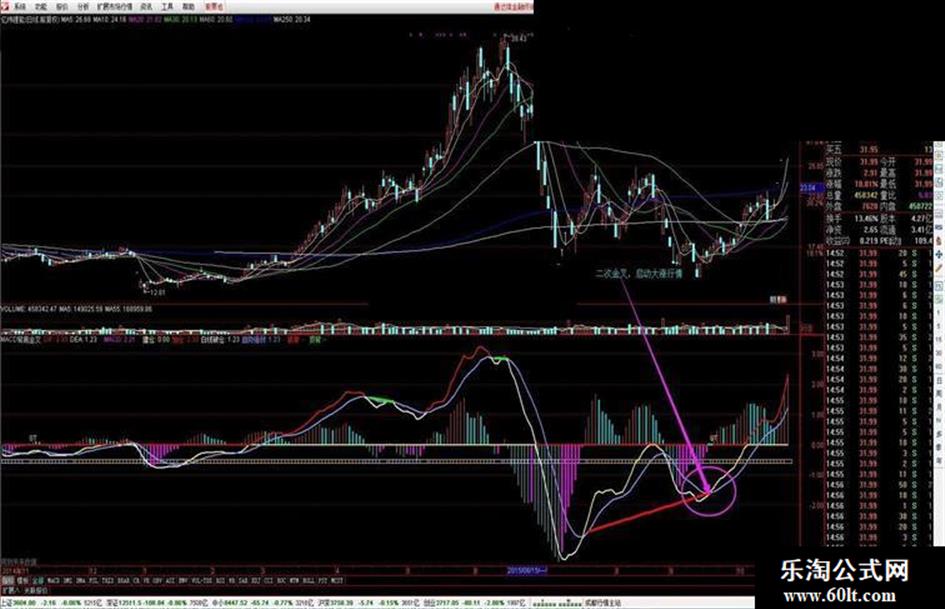The height and width of the screenshot is (609, 945).
Task: Click the 沪深 index value 3758.39
Action: click(341, 602)
